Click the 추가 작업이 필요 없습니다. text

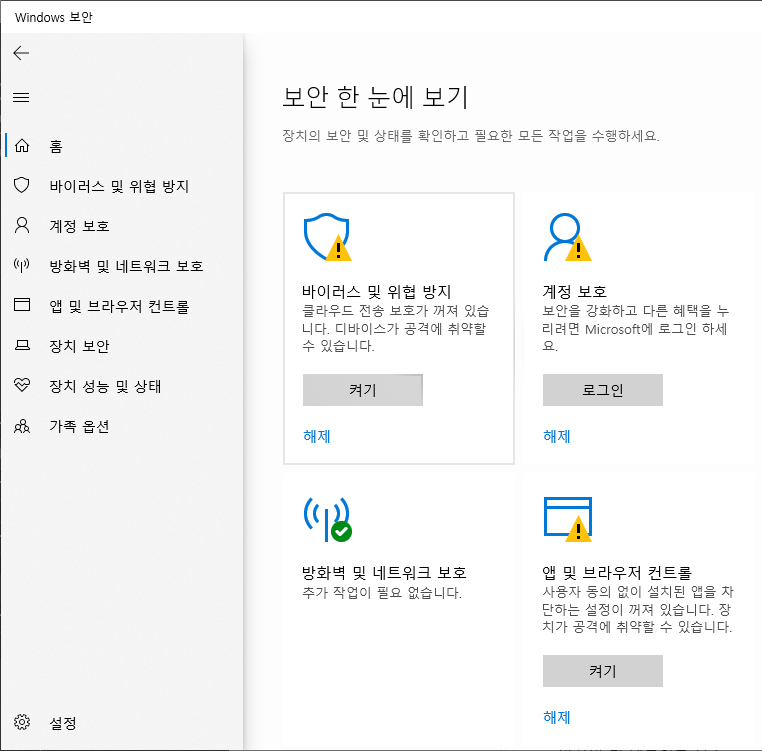click(381, 593)
